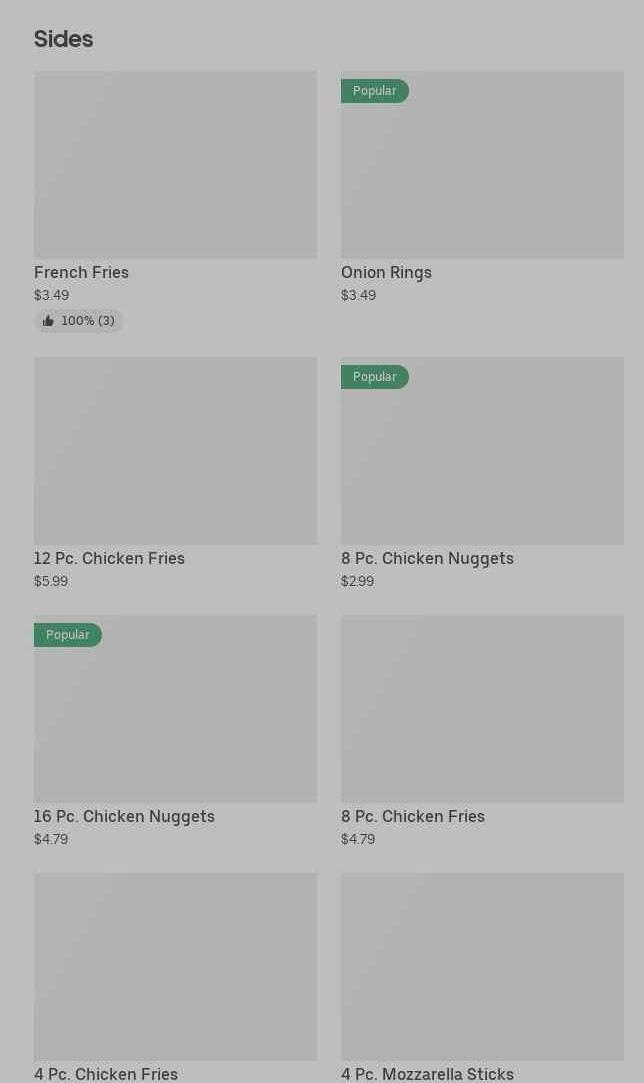Click the Popular badge on 16 Pc. Chicken Nuggets
Screen dimensions: 644x1083
point(68,635)
